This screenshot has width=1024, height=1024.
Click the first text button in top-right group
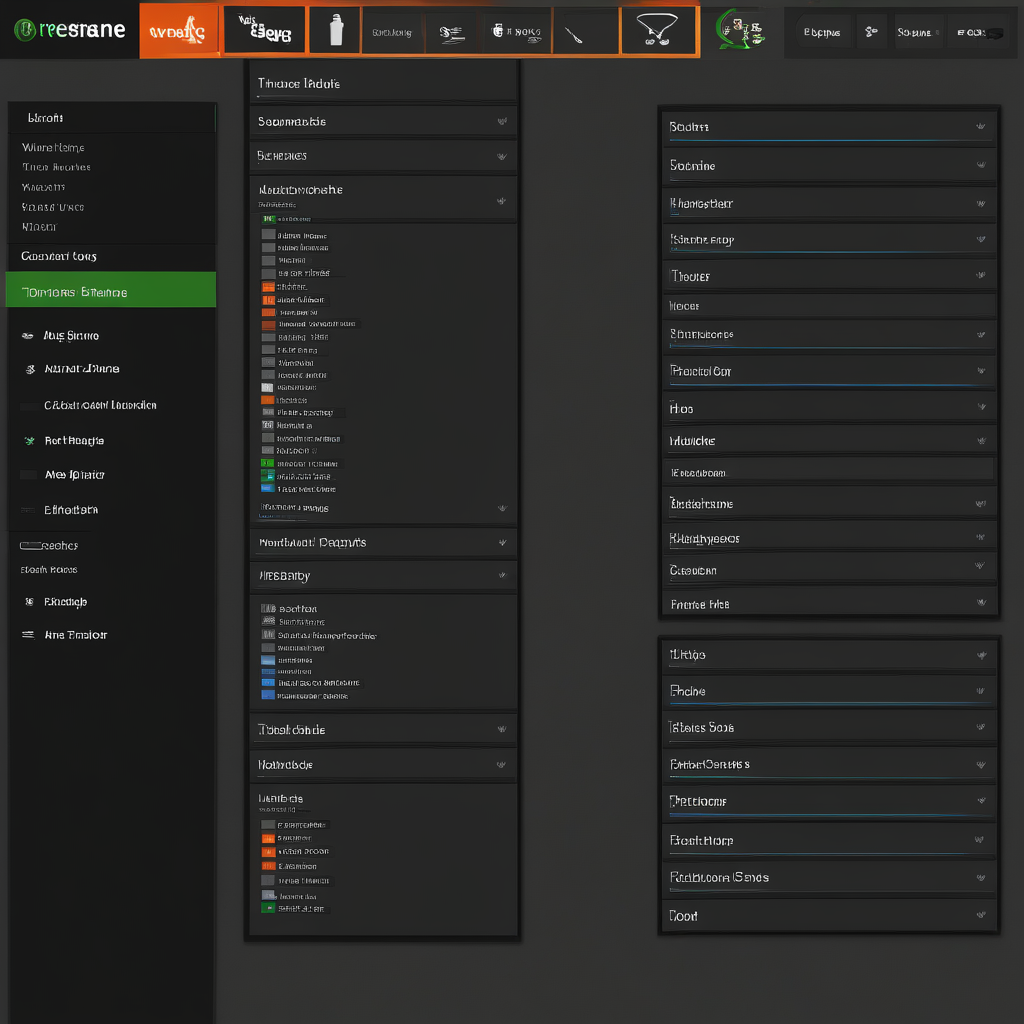823,32
